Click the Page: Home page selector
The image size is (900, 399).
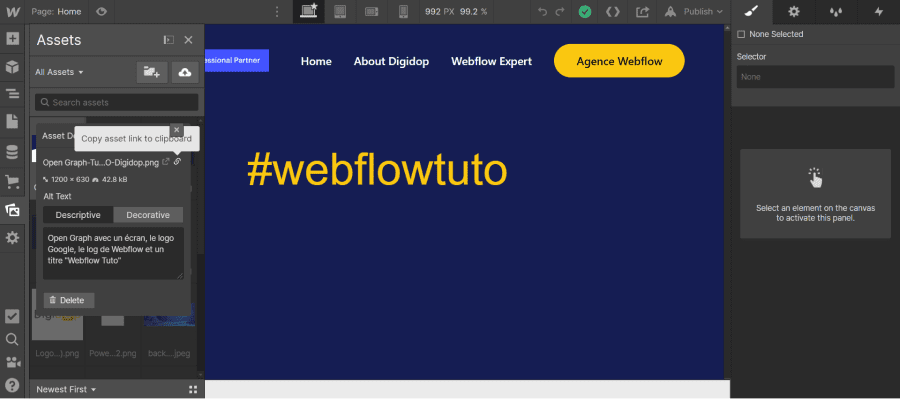pyautogui.click(x=56, y=11)
